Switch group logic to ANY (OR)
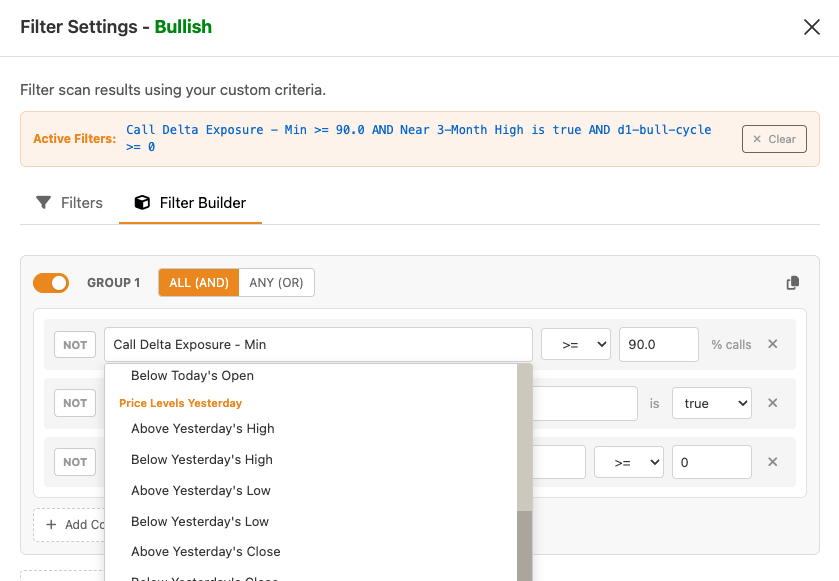The image size is (839, 581). pos(276,283)
